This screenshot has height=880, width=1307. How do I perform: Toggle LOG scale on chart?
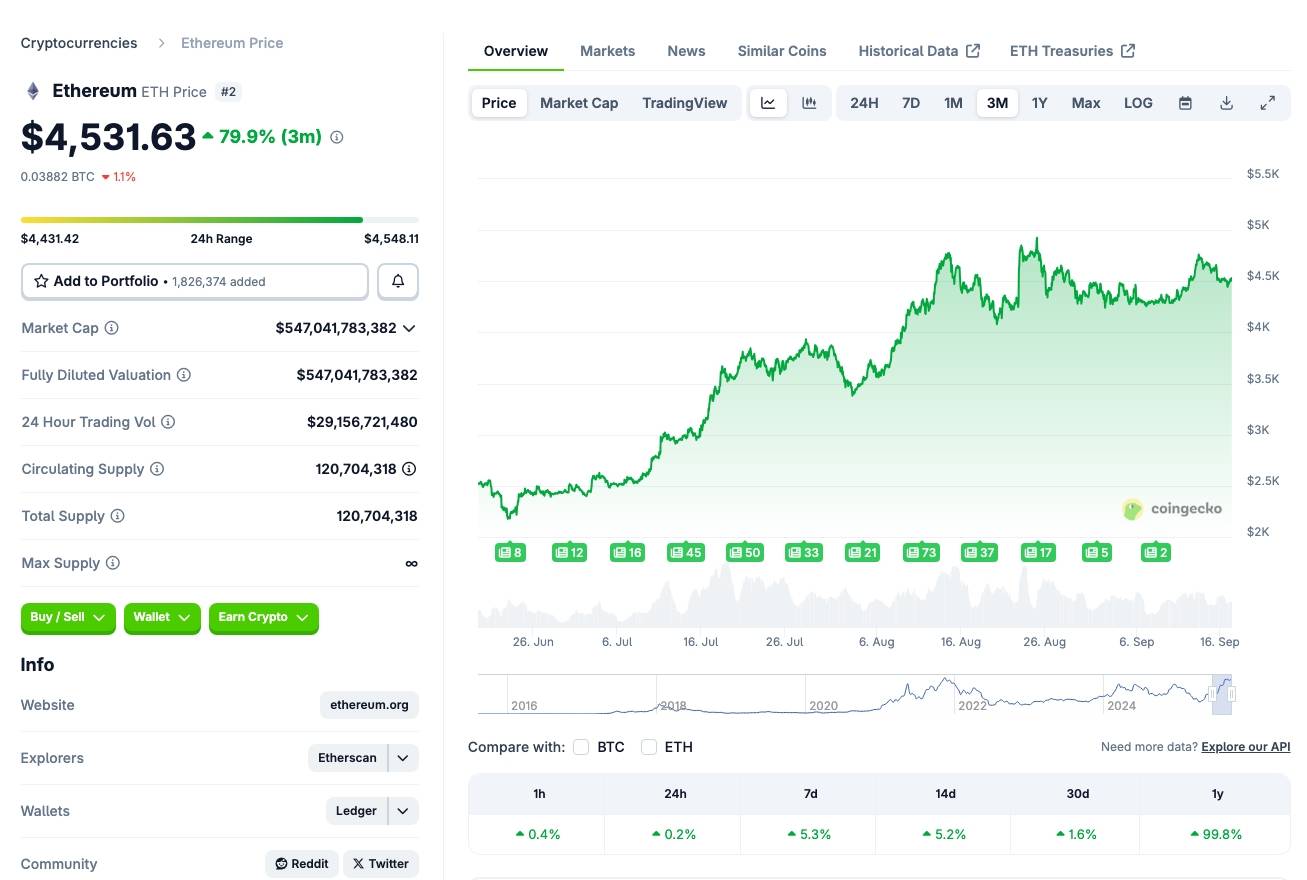pos(1138,103)
